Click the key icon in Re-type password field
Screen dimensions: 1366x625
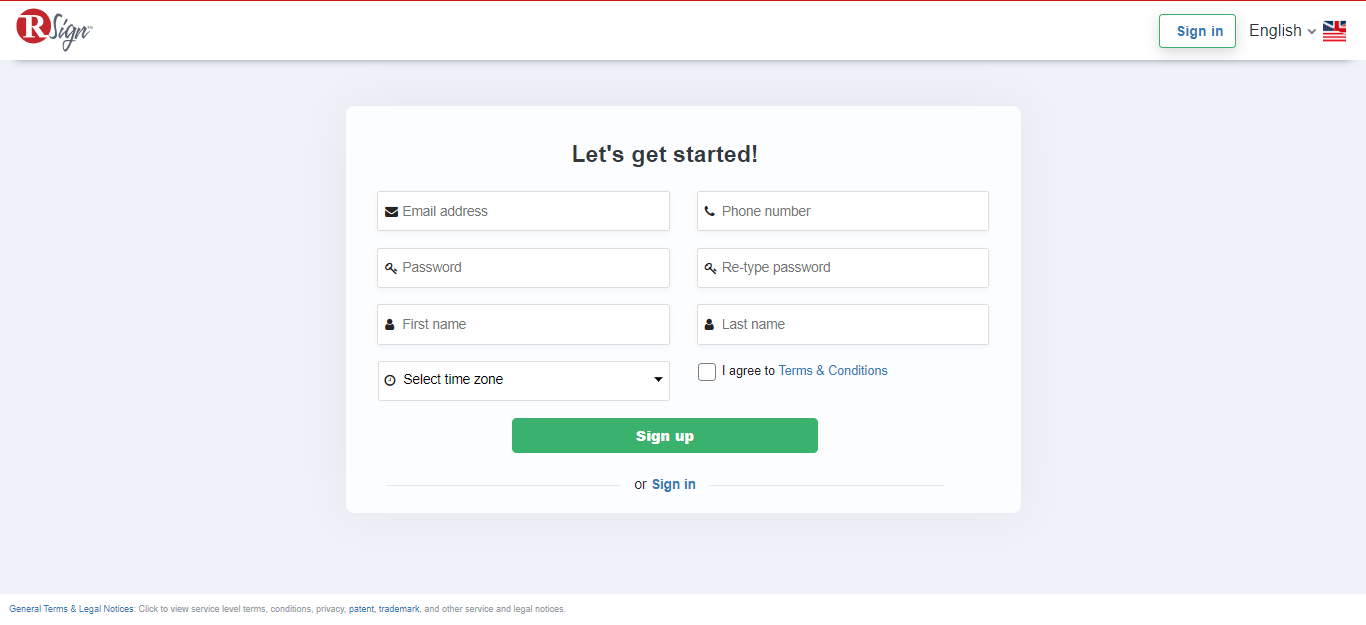pos(710,267)
